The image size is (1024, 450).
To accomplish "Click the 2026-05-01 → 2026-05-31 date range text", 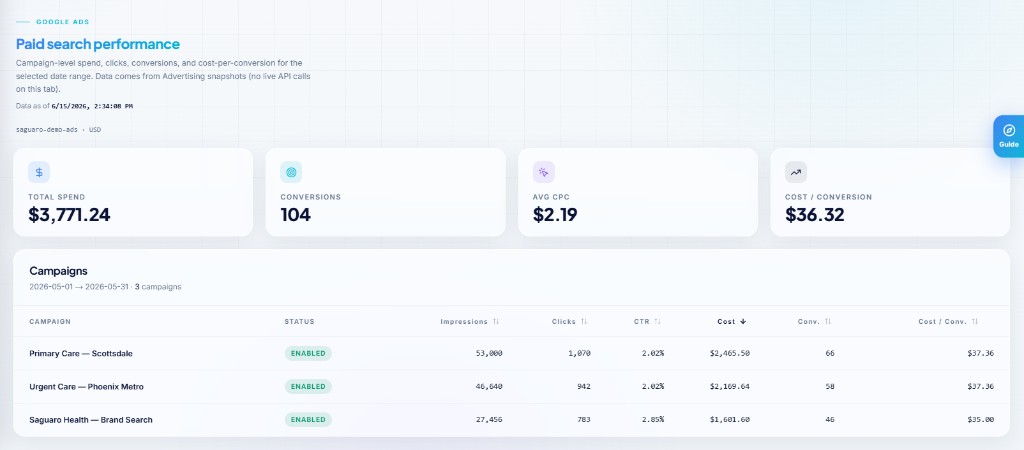I will pos(80,287).
